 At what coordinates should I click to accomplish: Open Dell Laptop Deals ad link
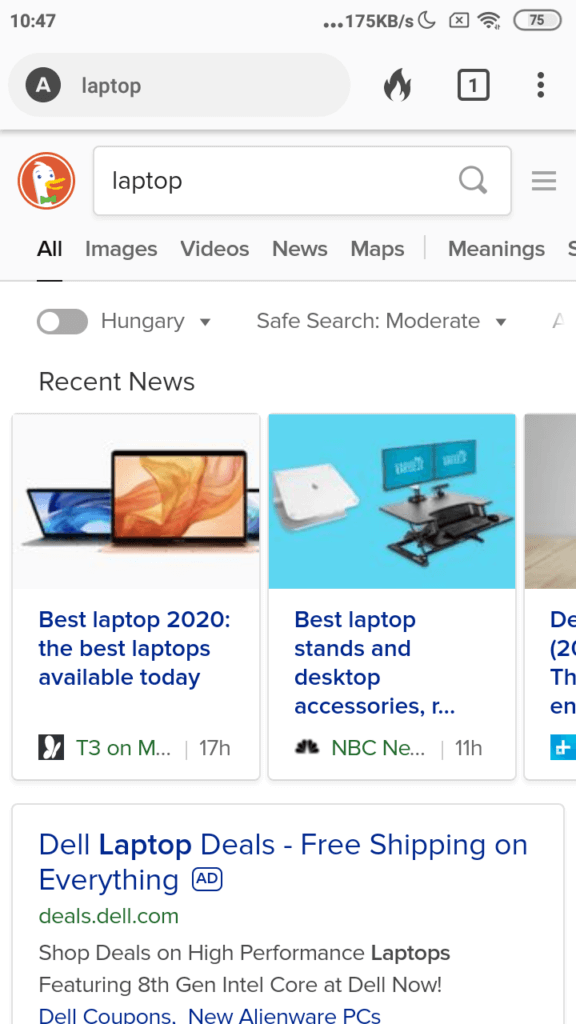[x=283, y=863]
